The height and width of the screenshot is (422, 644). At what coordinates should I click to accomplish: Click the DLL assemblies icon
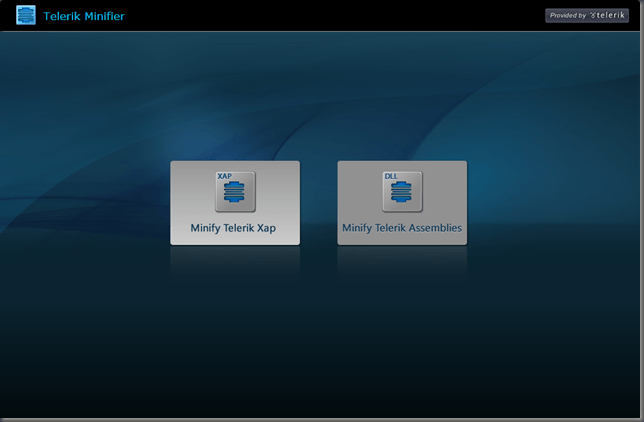(402, 192)
